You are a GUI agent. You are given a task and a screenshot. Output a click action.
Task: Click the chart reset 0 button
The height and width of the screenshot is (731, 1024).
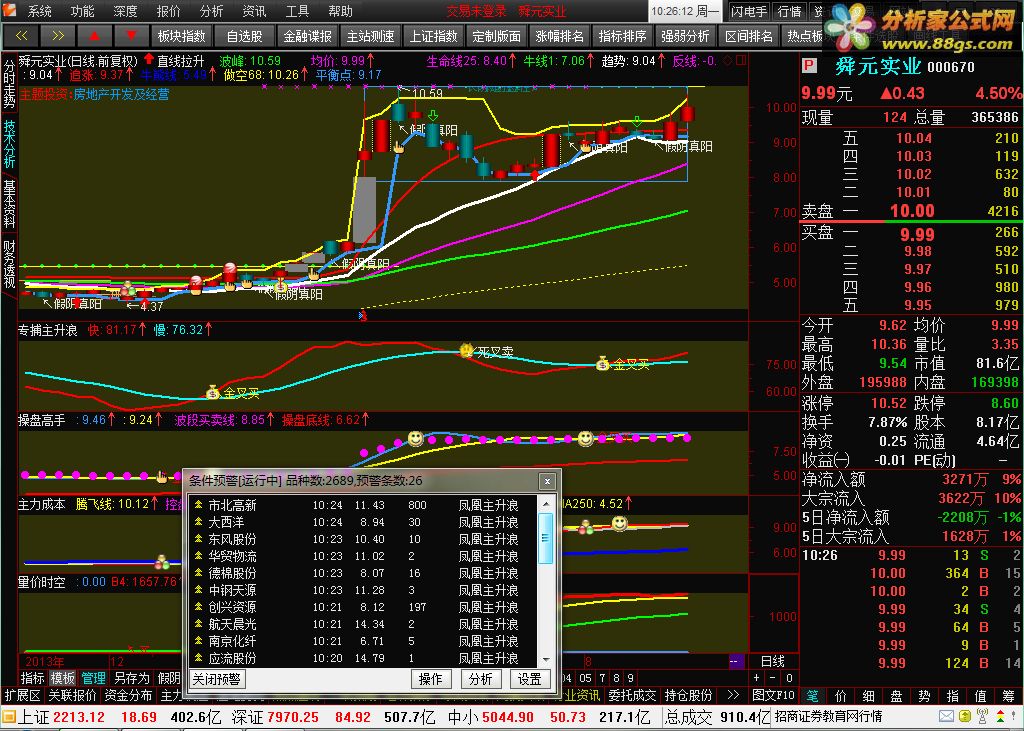click(789, 678)
